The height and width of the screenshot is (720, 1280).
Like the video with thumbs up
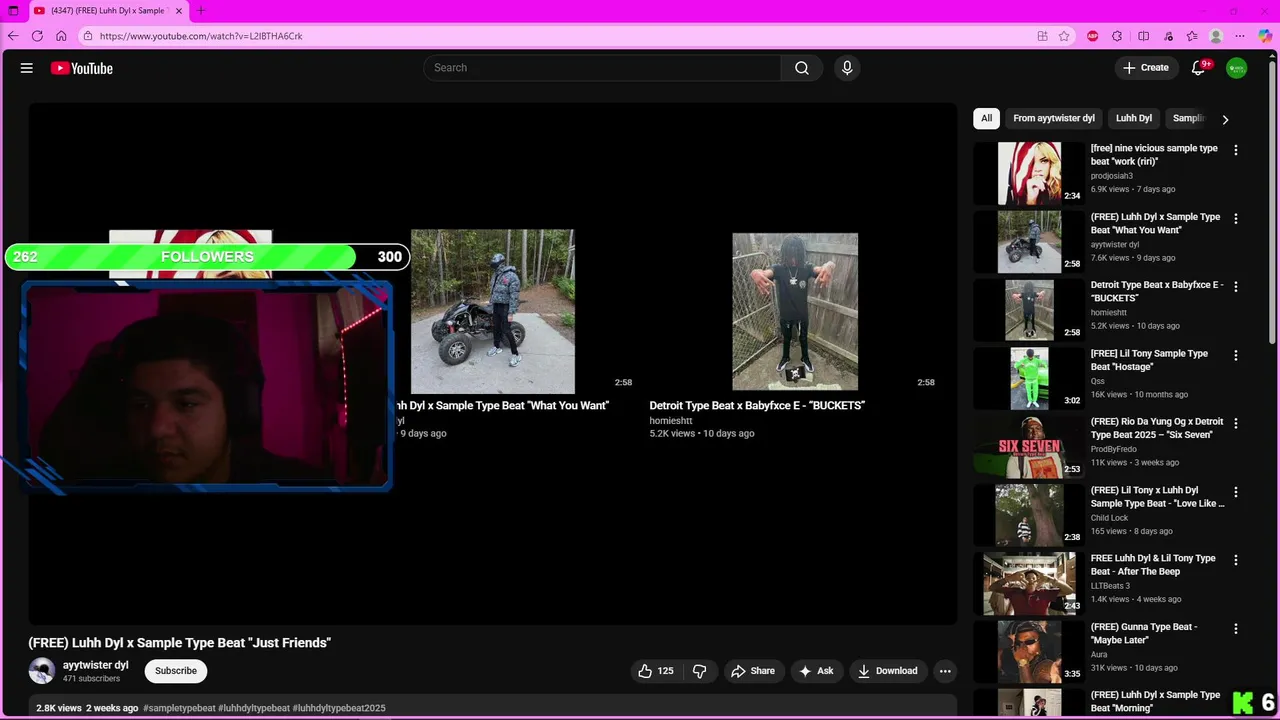coord(656,671)
